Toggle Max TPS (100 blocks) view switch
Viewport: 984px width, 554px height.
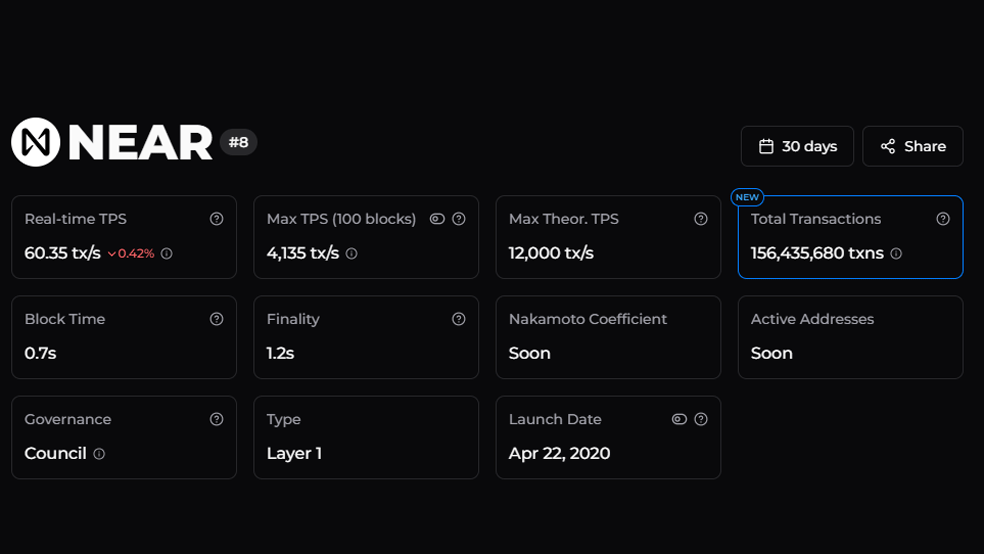tap(437, 219)
